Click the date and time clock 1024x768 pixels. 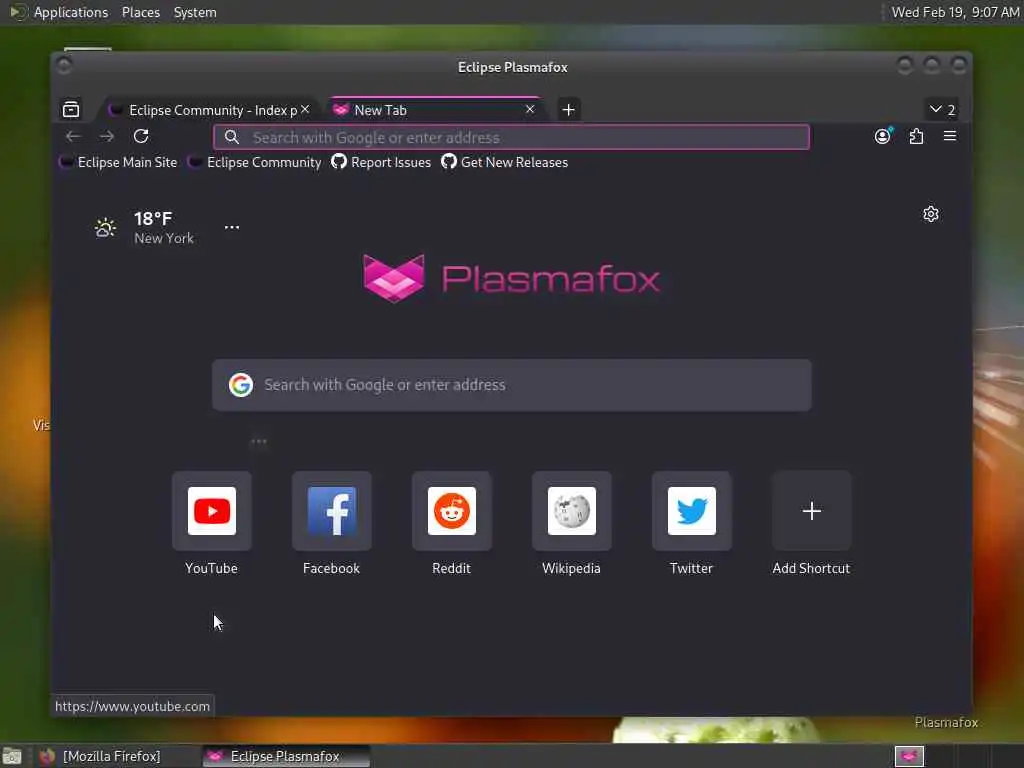tap(955, 12)
